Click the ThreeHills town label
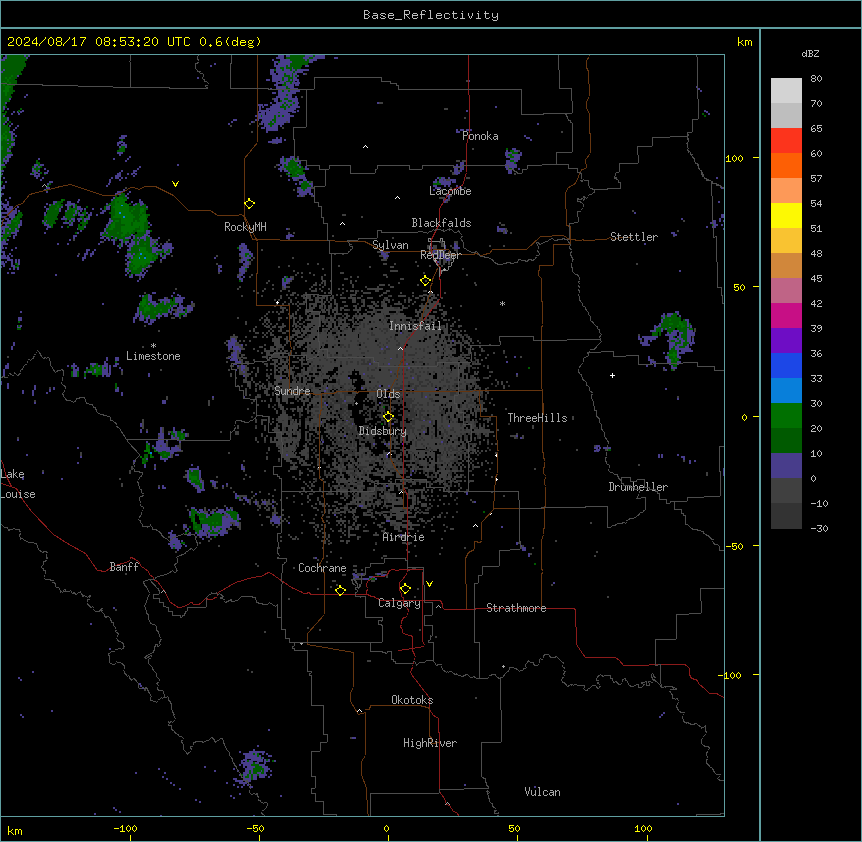862x842 pixels. (537, 418)
